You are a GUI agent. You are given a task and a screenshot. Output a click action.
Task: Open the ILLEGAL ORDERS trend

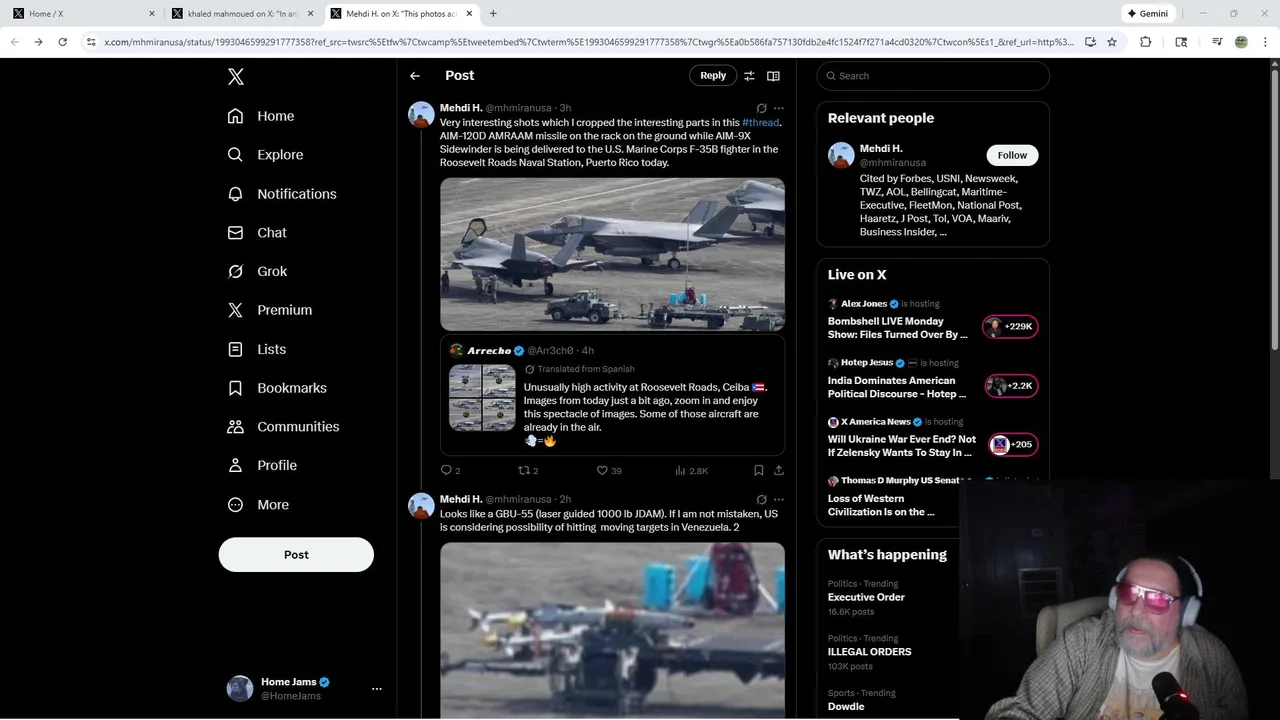869,652
